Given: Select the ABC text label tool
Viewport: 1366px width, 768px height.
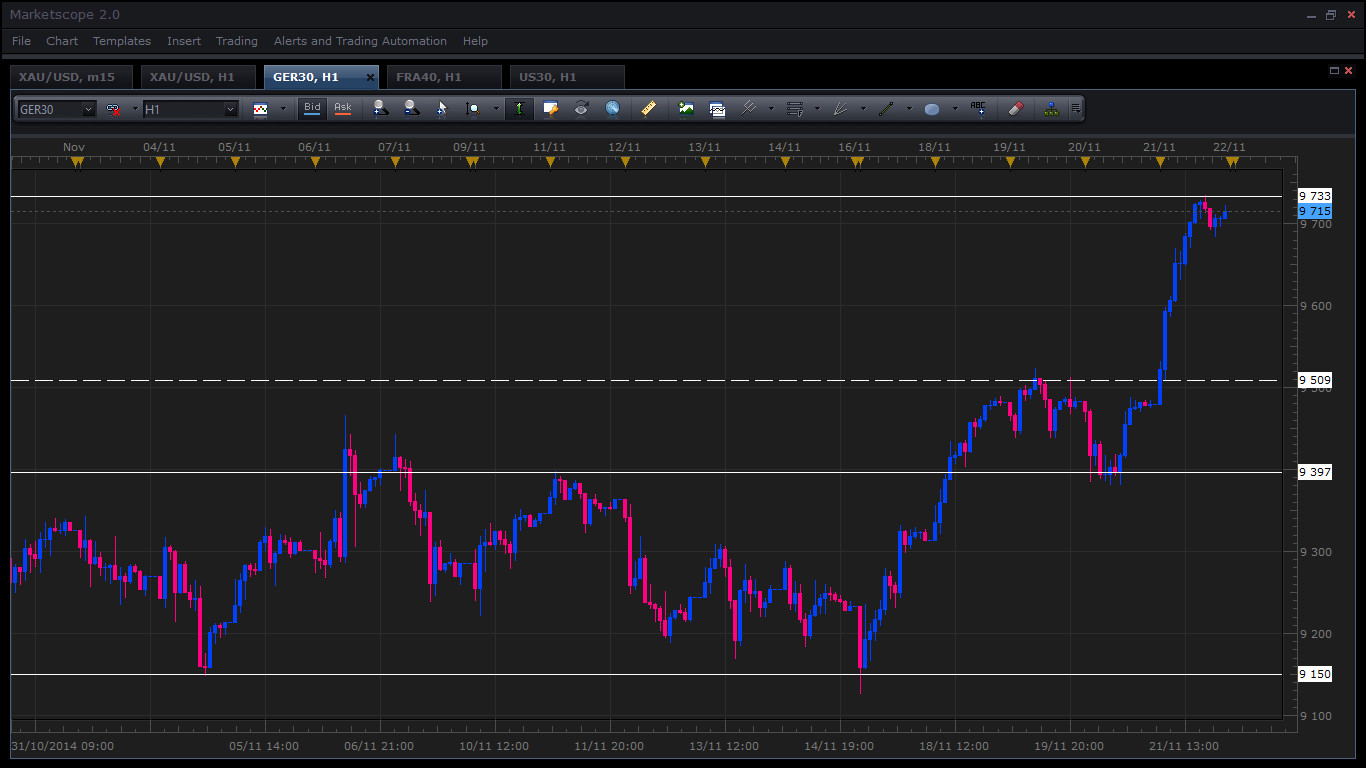Looking at the screenshot, I should (978, 109).
